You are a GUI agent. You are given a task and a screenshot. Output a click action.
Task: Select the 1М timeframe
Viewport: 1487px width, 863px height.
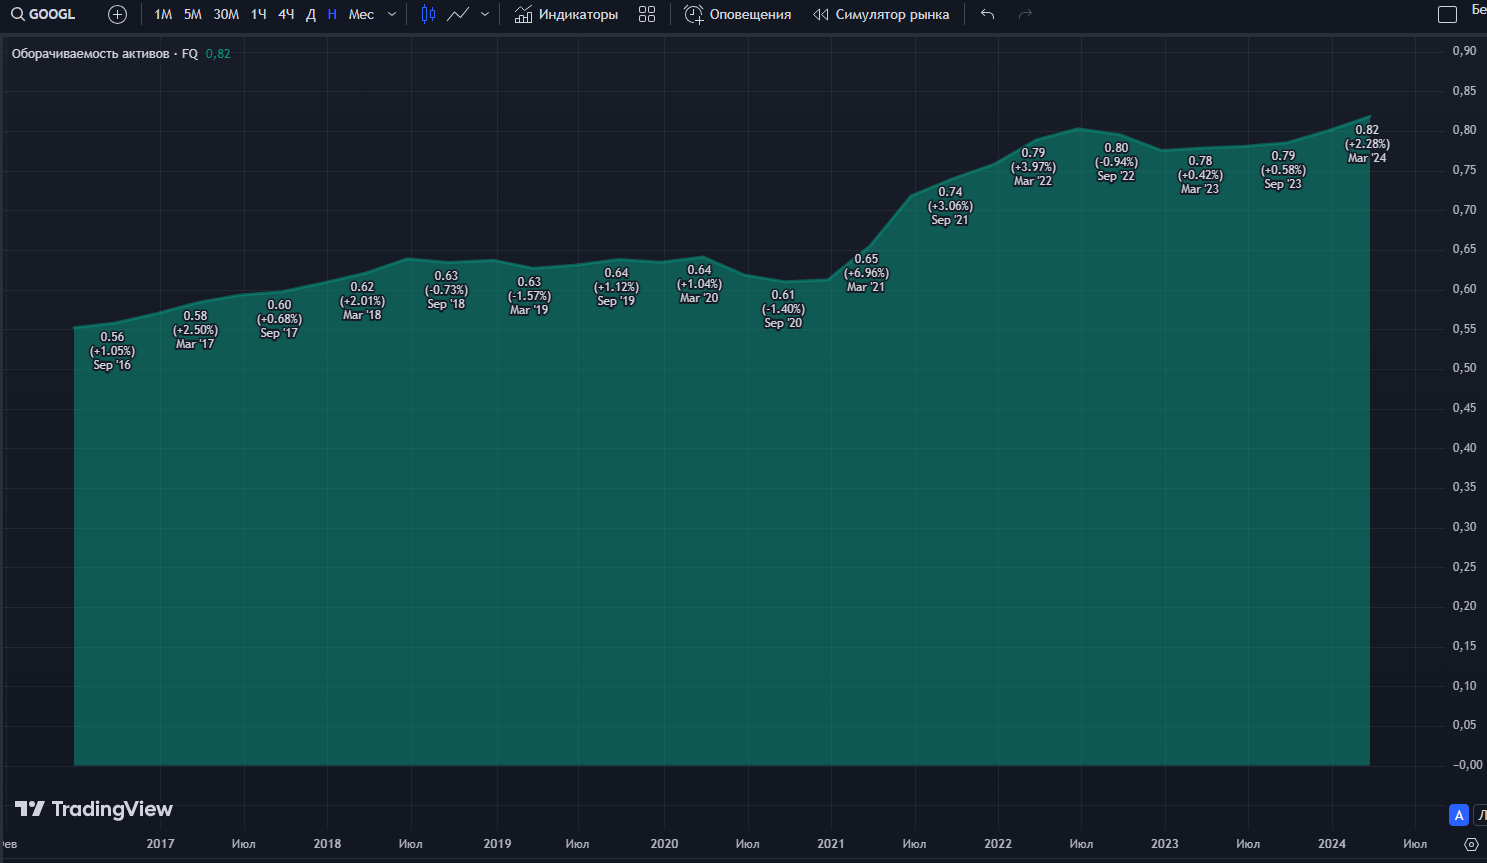[x=163, y=14]
